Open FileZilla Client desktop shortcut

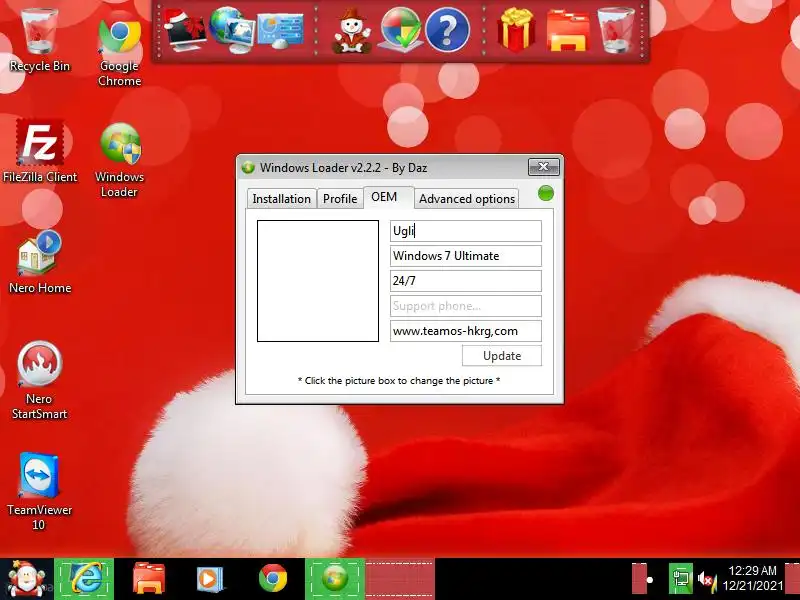40,151
